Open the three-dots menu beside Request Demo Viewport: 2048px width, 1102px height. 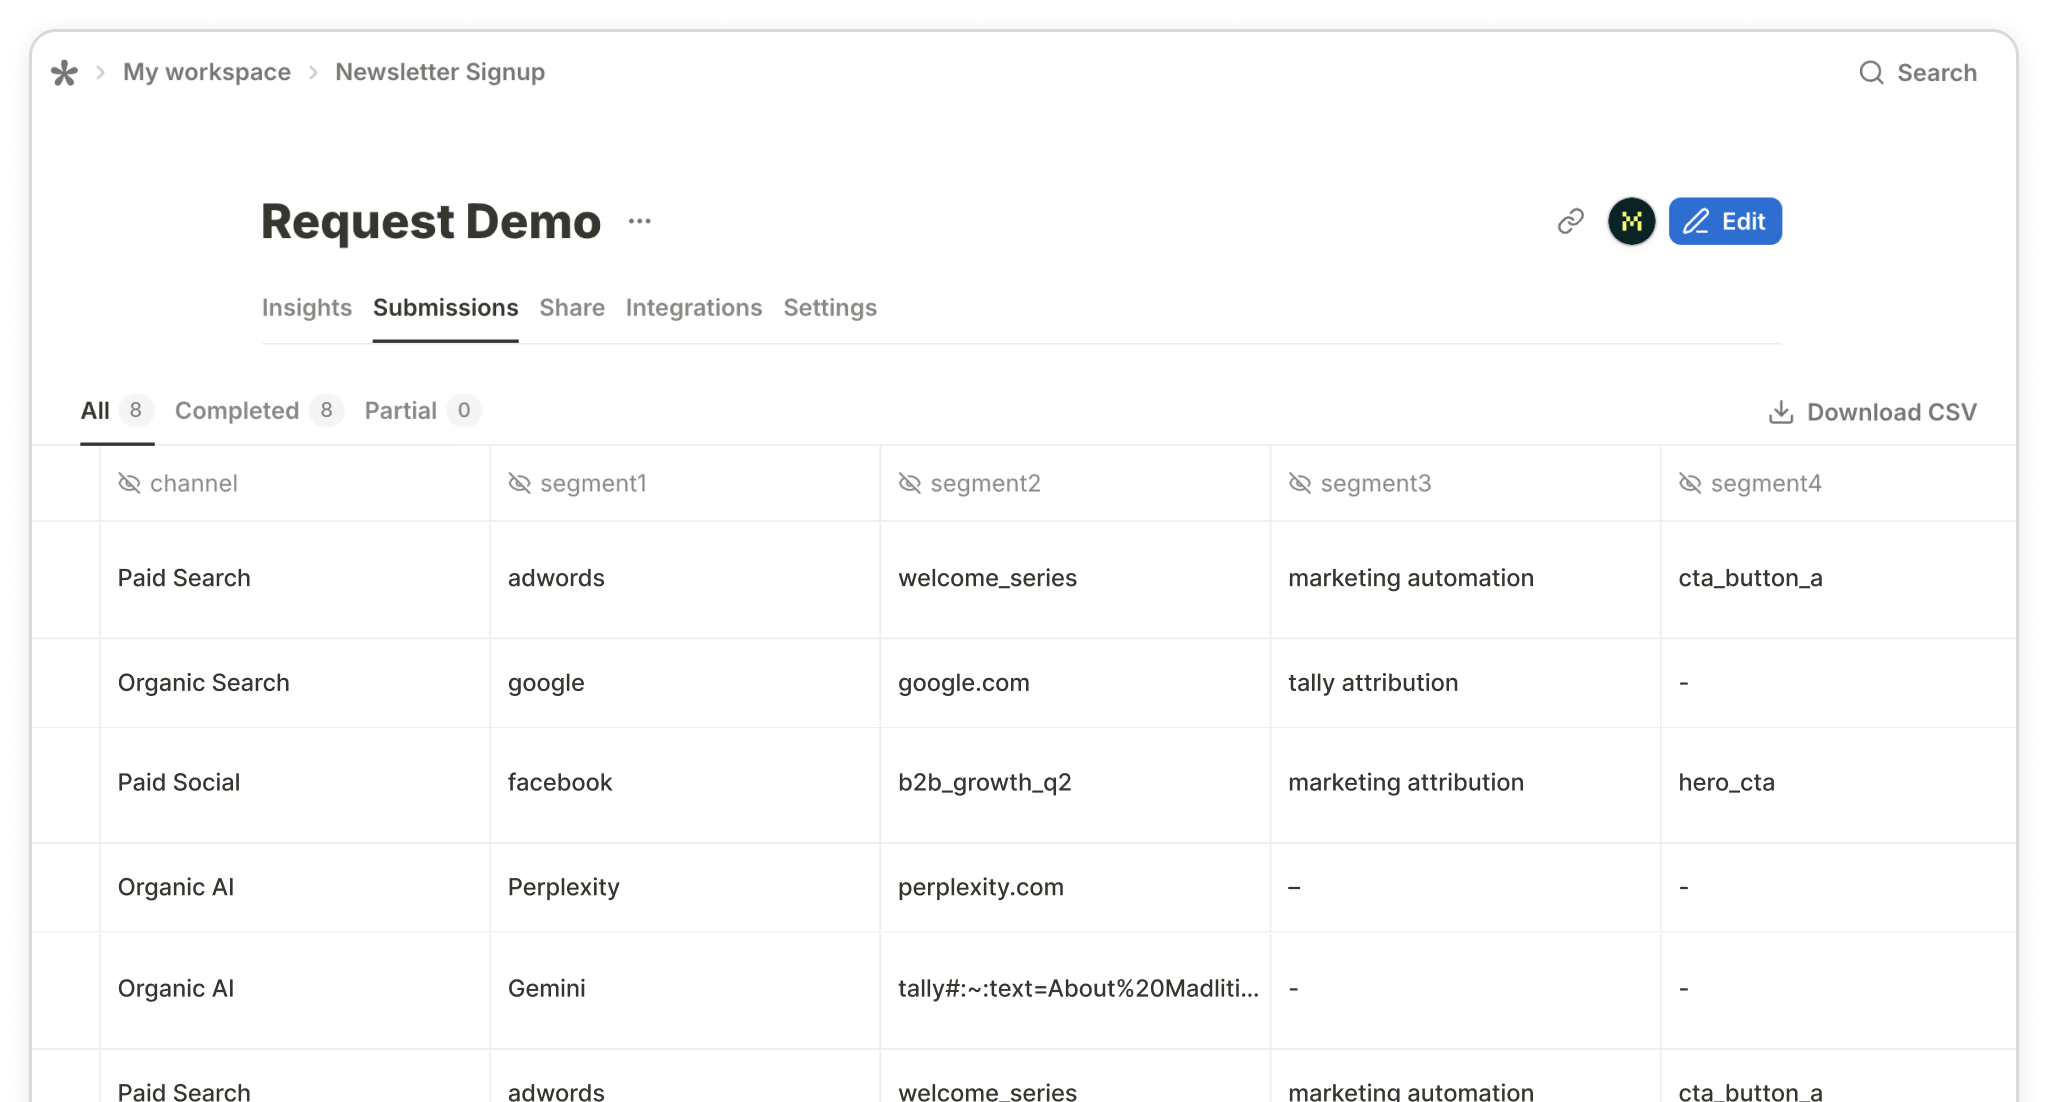click(x=640, y=221)
